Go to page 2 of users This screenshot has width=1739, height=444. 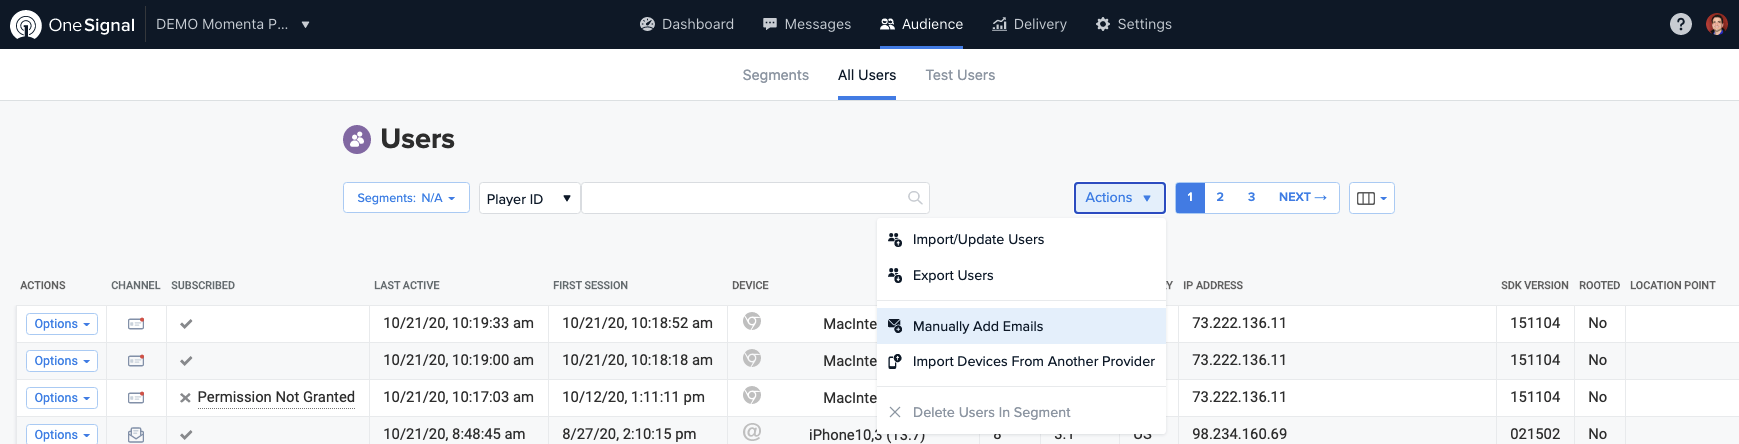pos(1220,197)
